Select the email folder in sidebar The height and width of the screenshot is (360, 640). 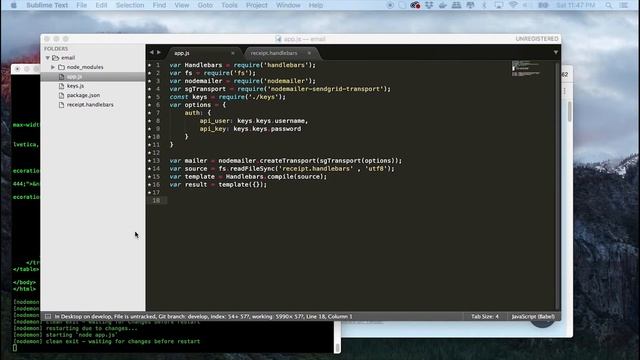(x=68, y=58)
